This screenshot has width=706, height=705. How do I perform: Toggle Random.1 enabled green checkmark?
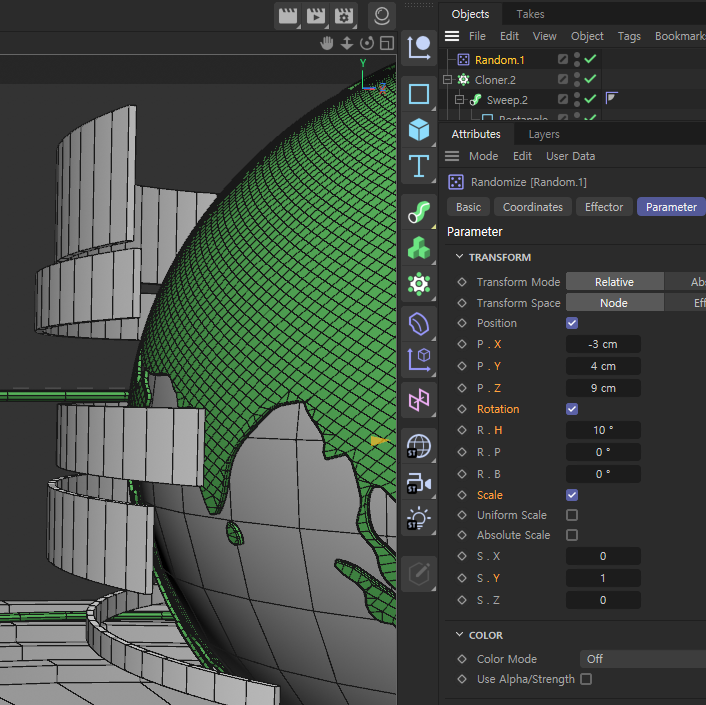pyautogui.click(x=590, y=59)
